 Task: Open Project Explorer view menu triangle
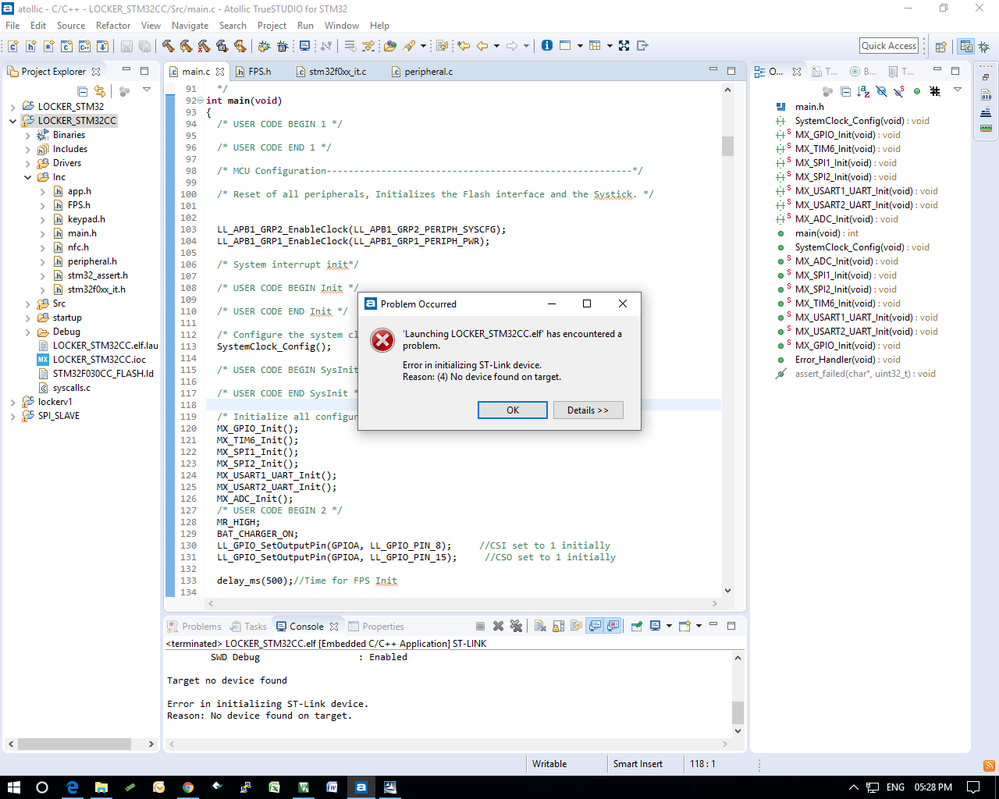pos(147,90)
